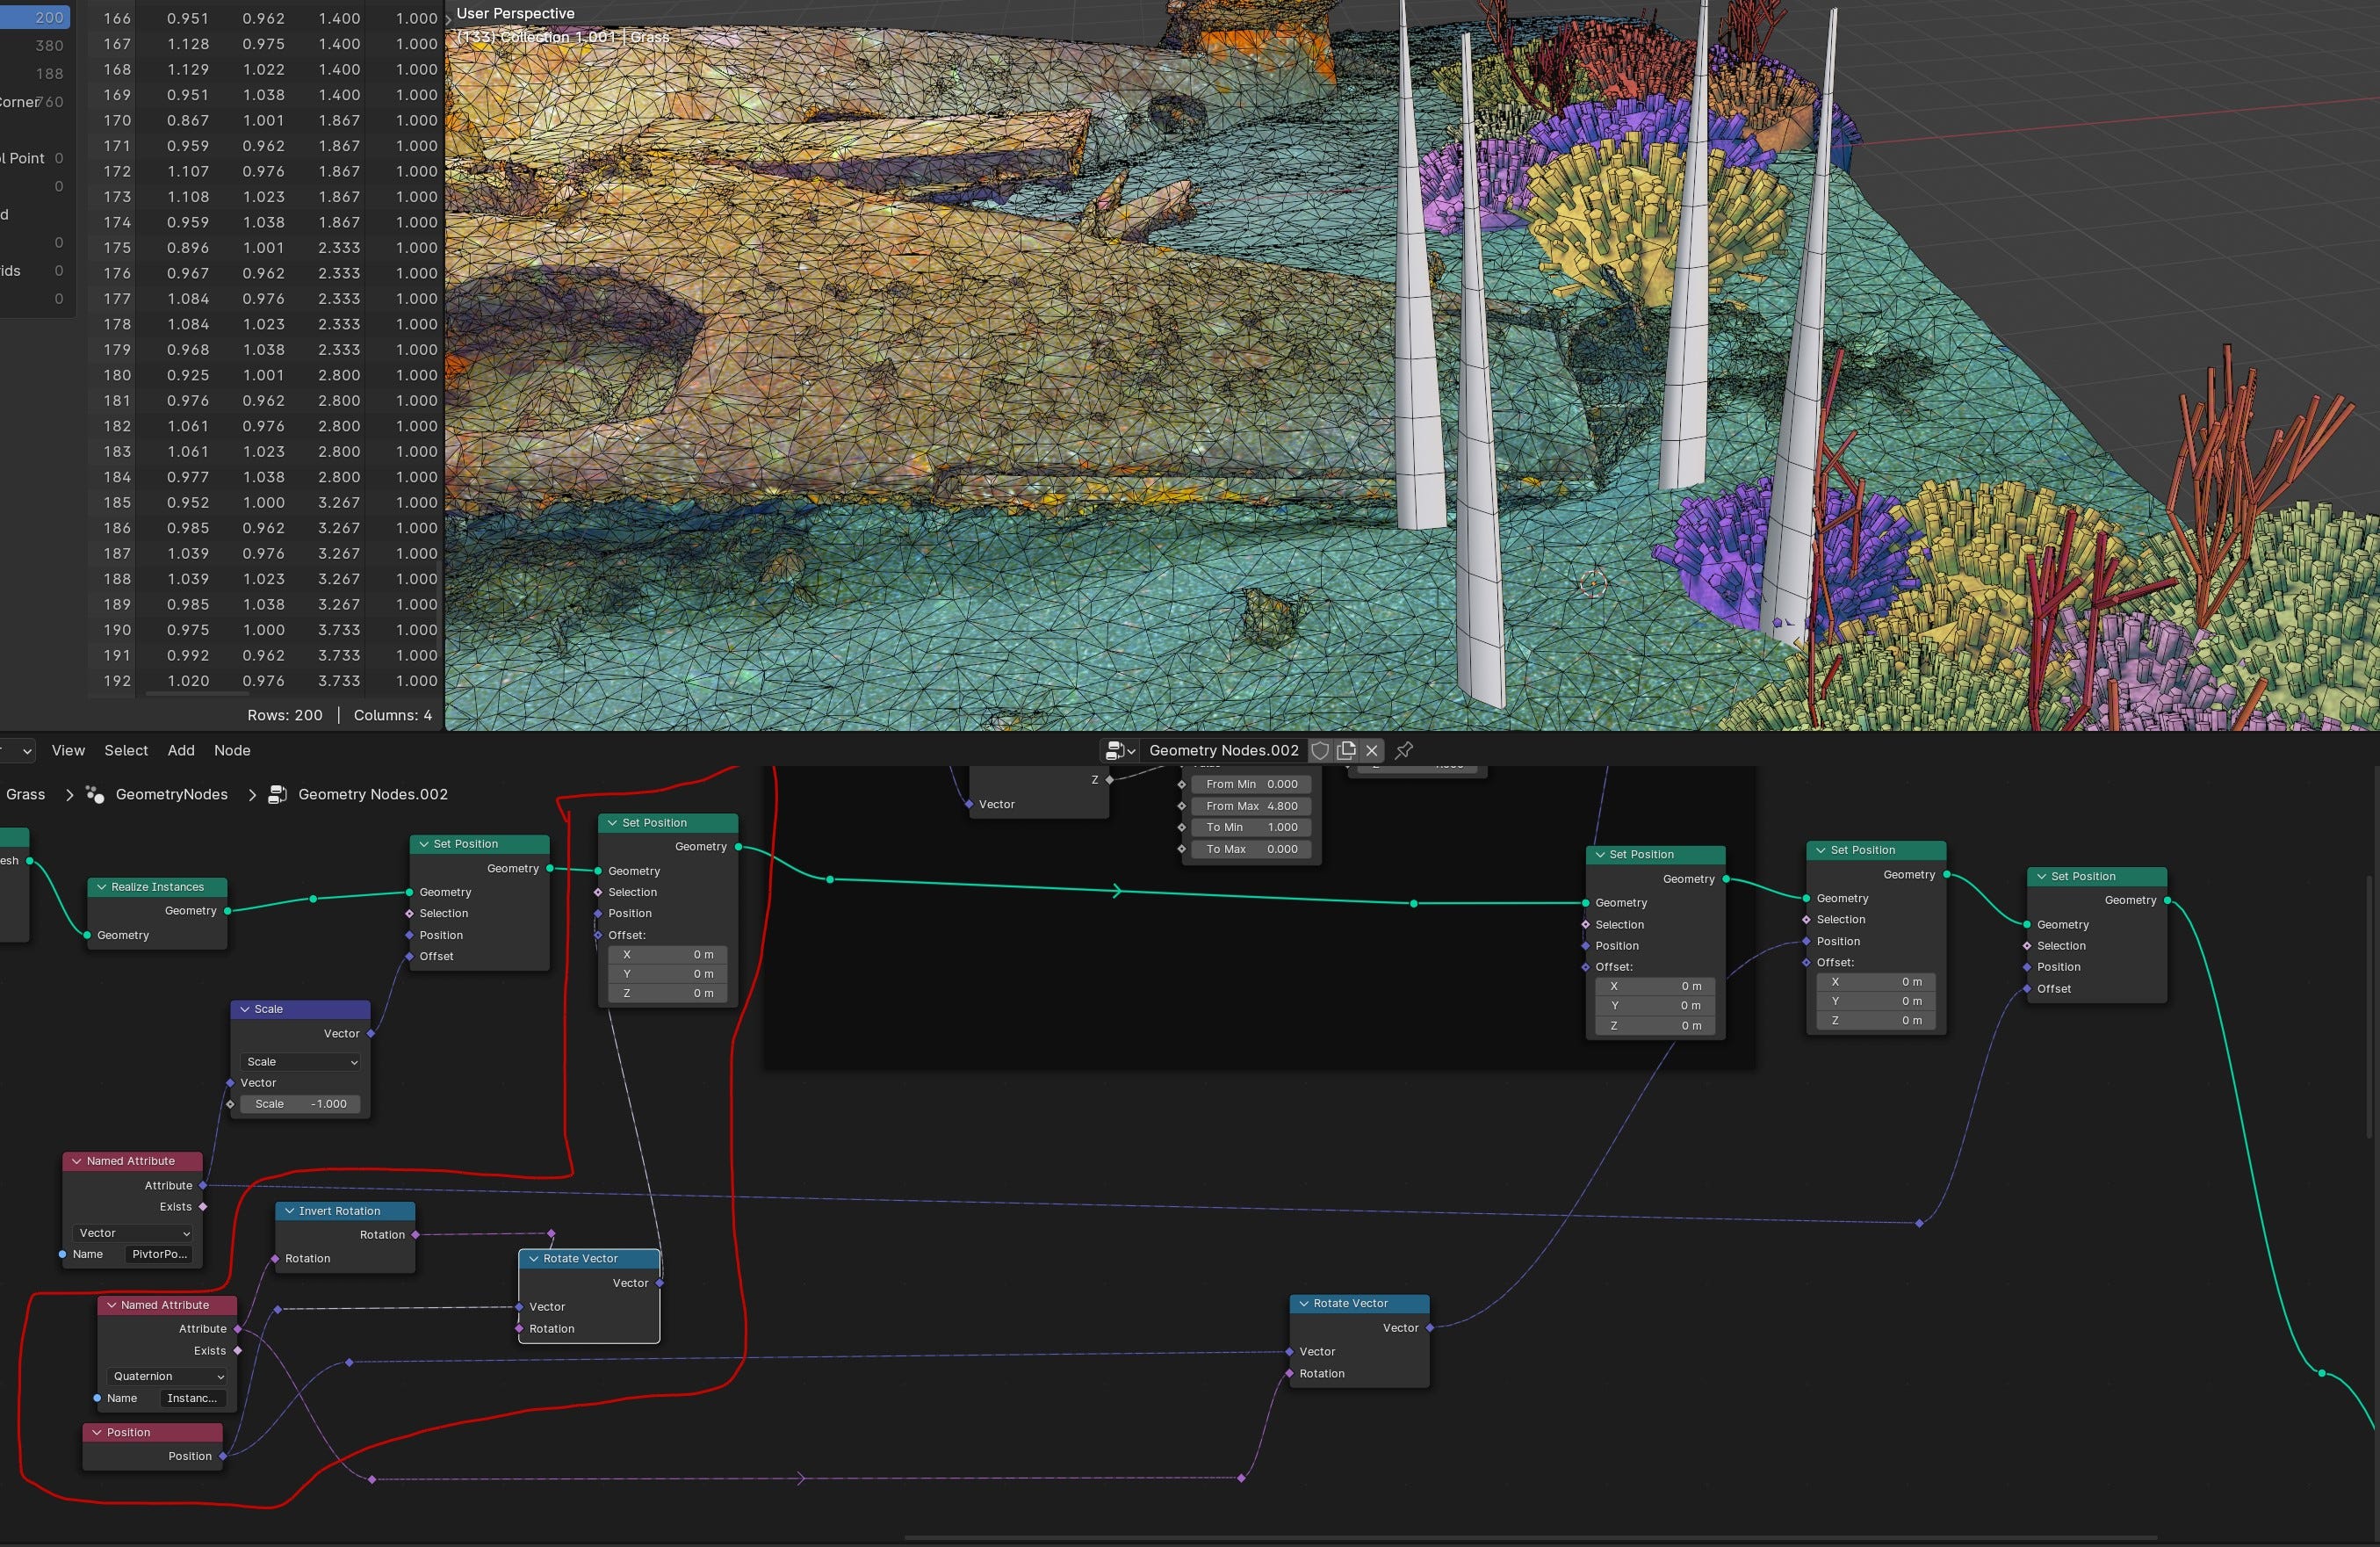This screenshot has height=1547, width=2380.
Task: Collapse the Scale vector math node
Action: tap(245, 1009)
